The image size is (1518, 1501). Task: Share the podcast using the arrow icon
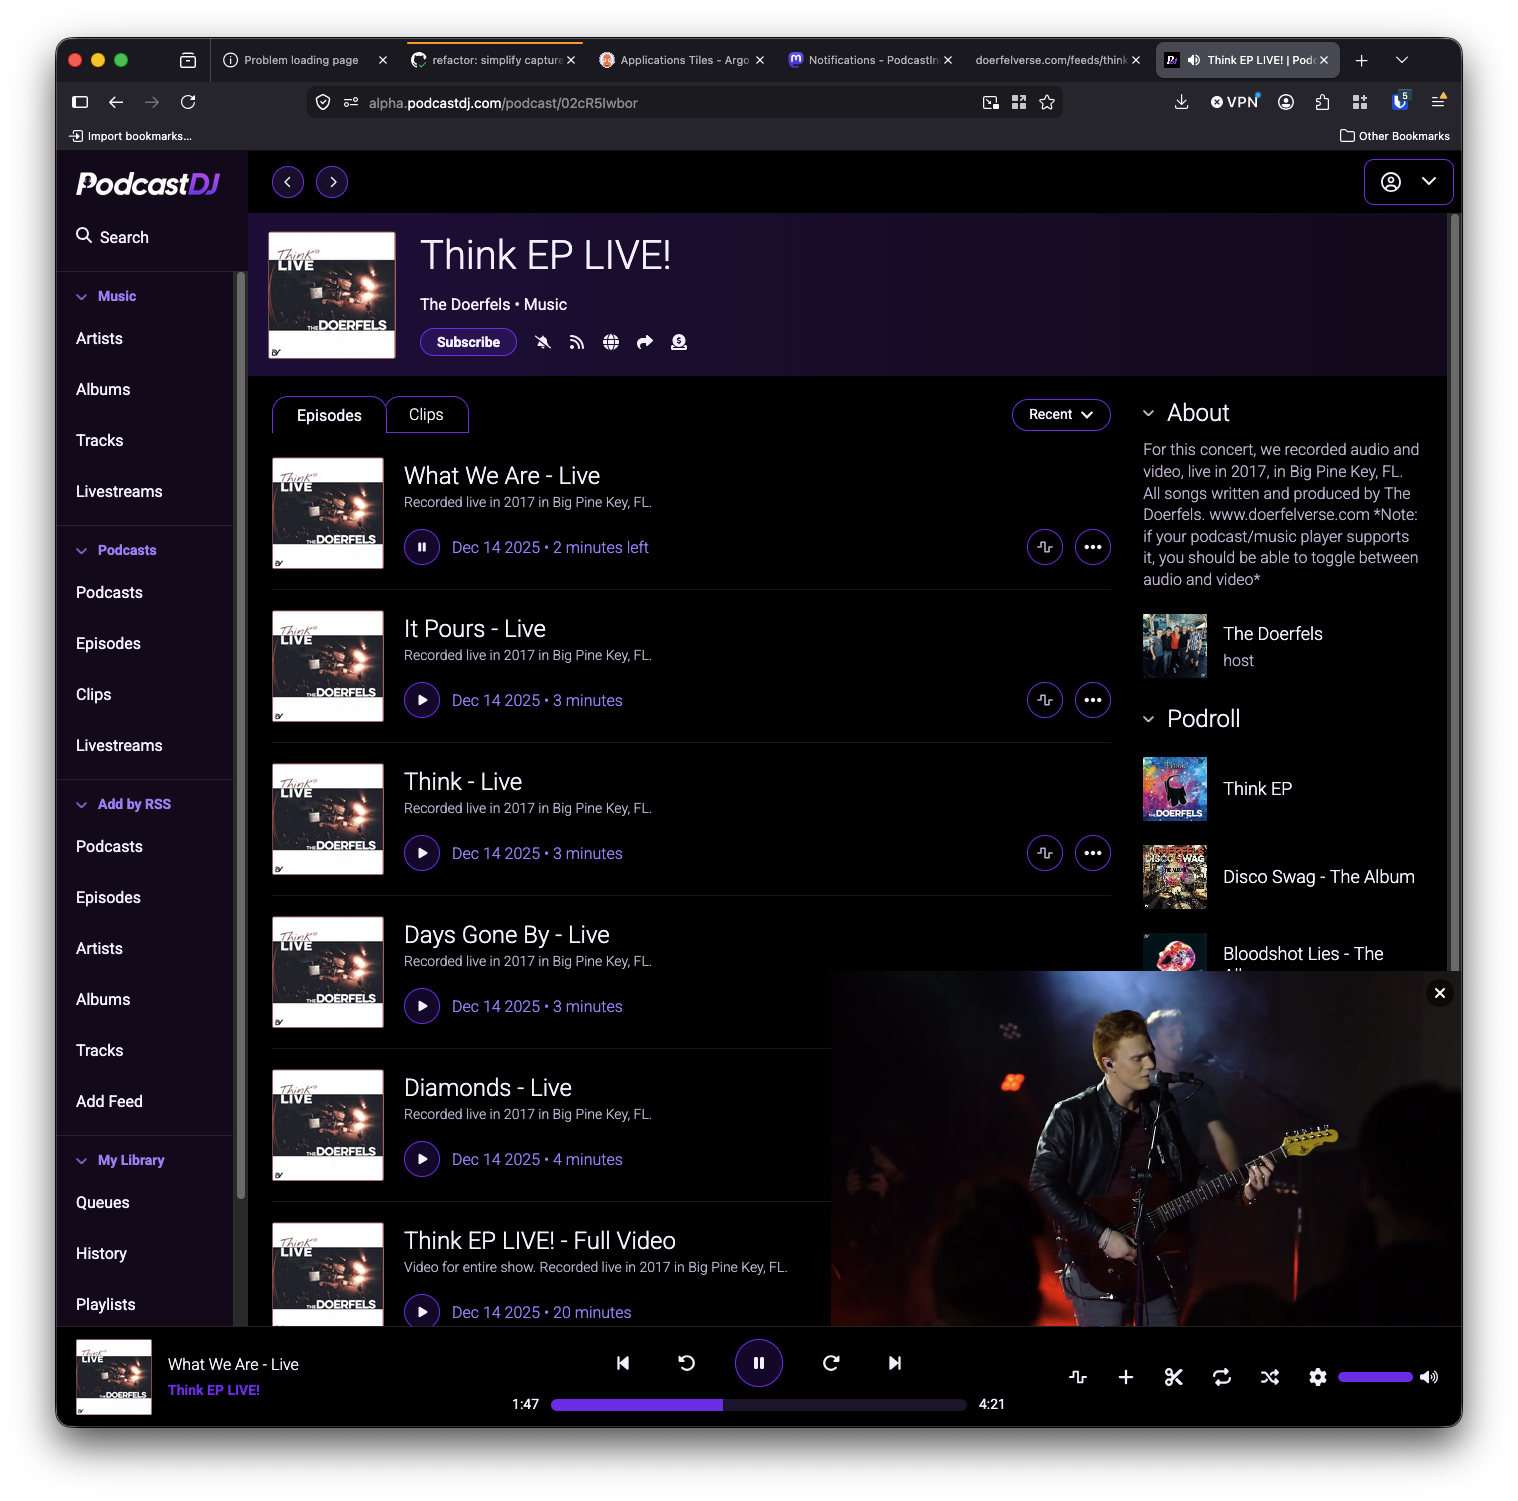(x=645, y=342)
